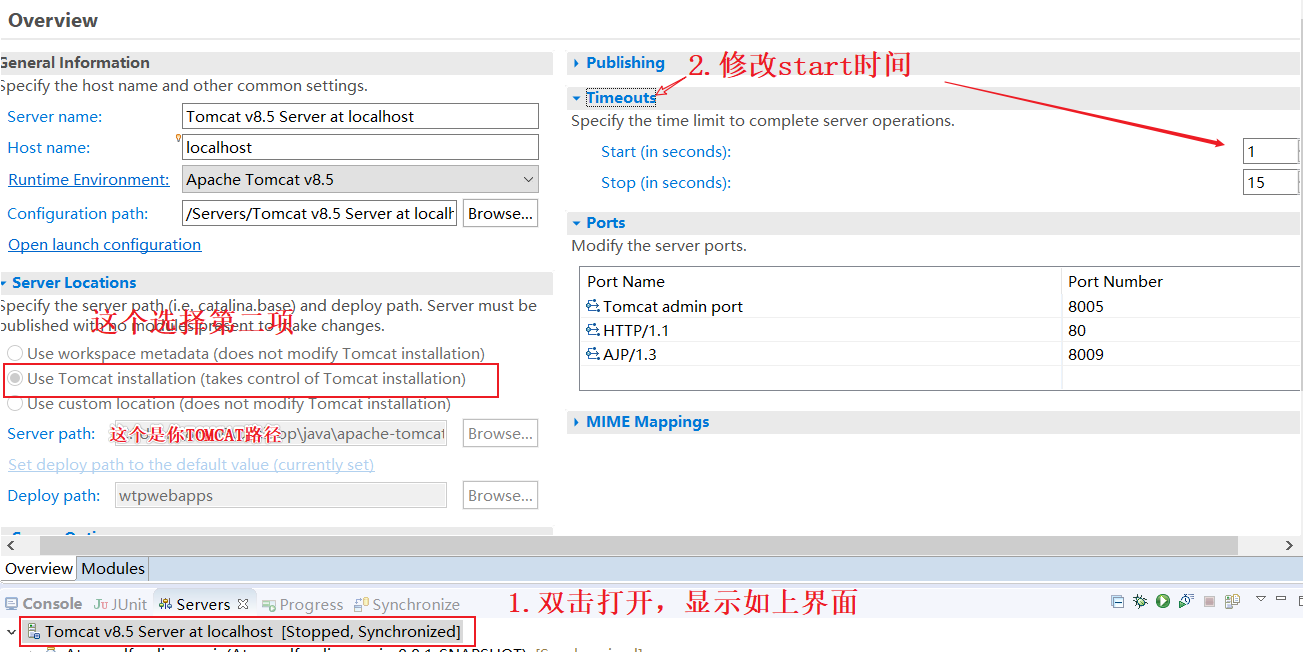Click the Port Number column header

pyautogui.click(x=1181, y=281)
